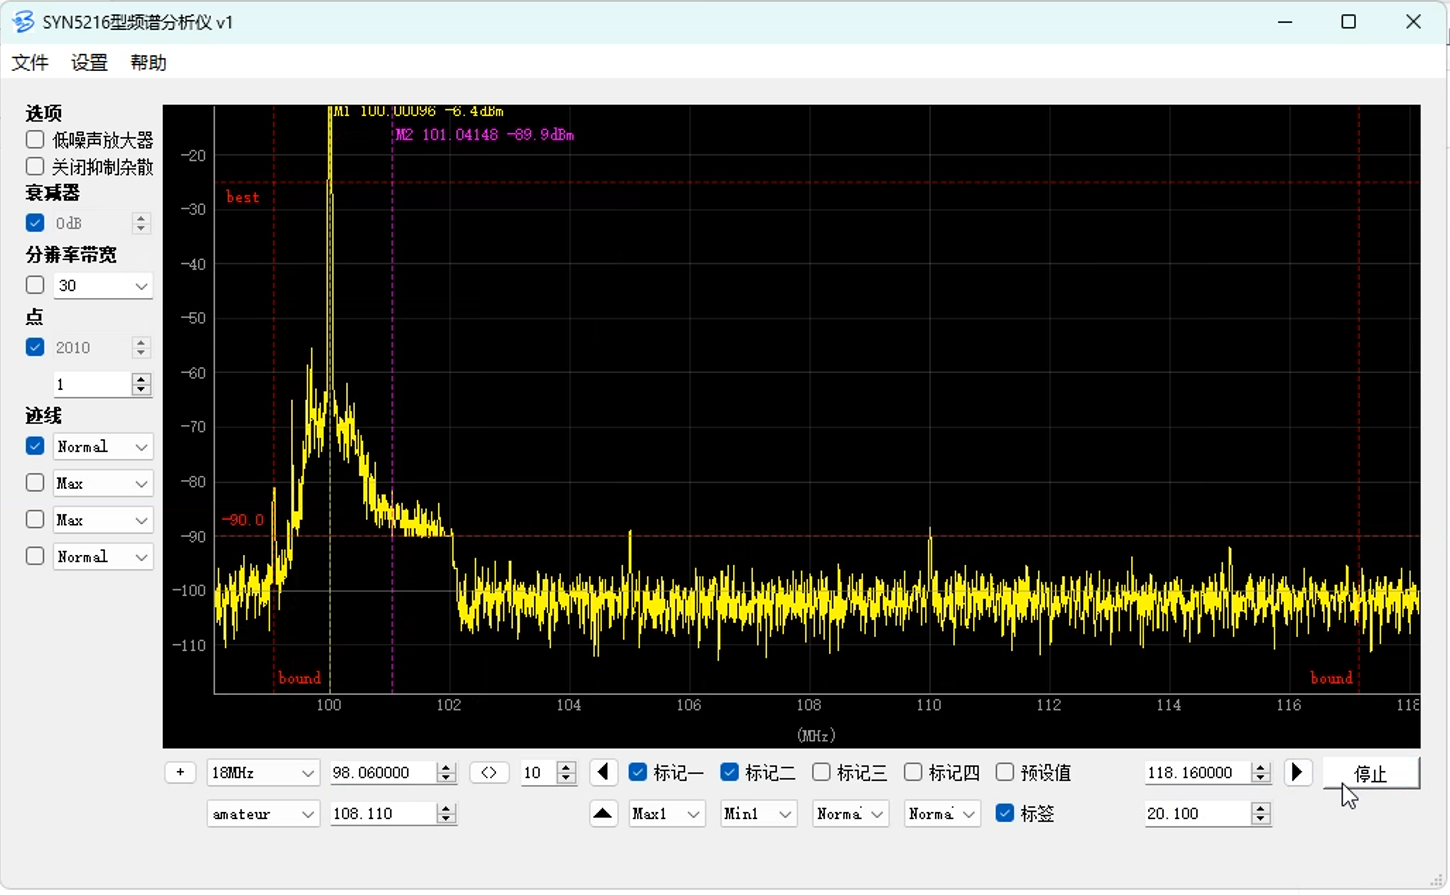The height and width of the screenshot is (895, 1450).
Task: Tick the 分辨率带宽 checkbox next to 30
Action: [35, 285]
